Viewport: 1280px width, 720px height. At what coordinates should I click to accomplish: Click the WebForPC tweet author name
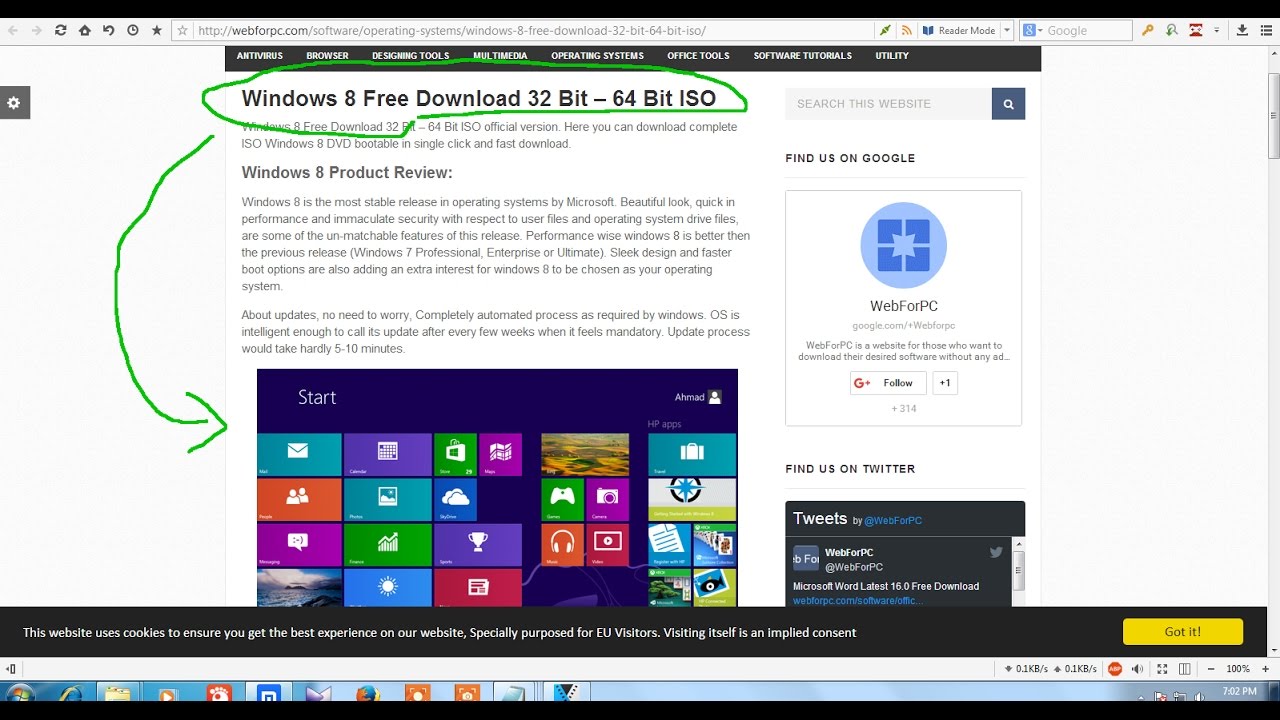pos(849,552)
